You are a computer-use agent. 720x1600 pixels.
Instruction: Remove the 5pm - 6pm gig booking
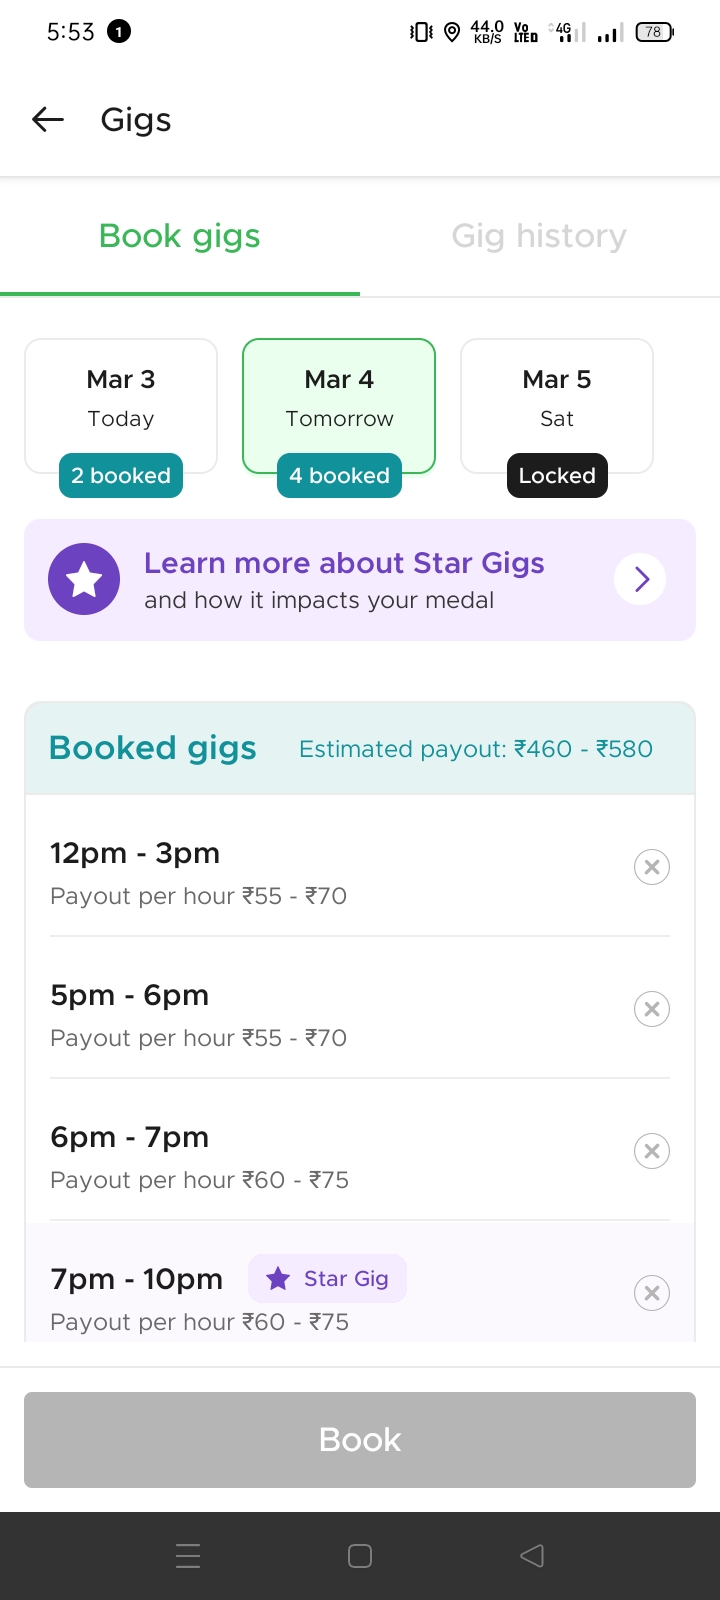651,1009
